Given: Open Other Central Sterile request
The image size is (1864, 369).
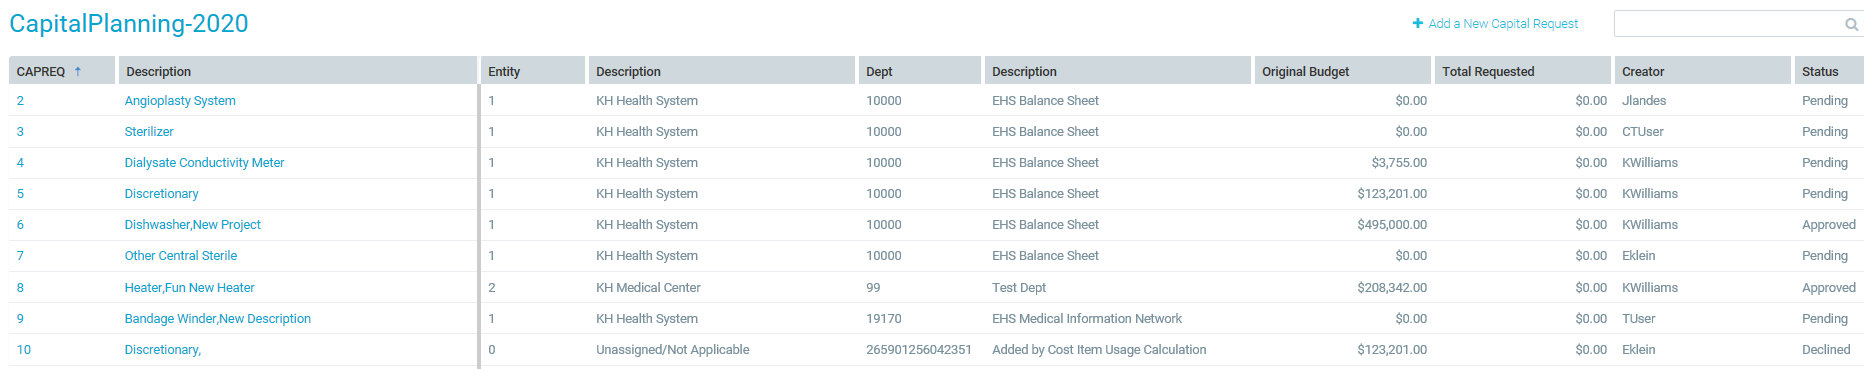Looking at the screenshot, I should (x=181, y=255).
